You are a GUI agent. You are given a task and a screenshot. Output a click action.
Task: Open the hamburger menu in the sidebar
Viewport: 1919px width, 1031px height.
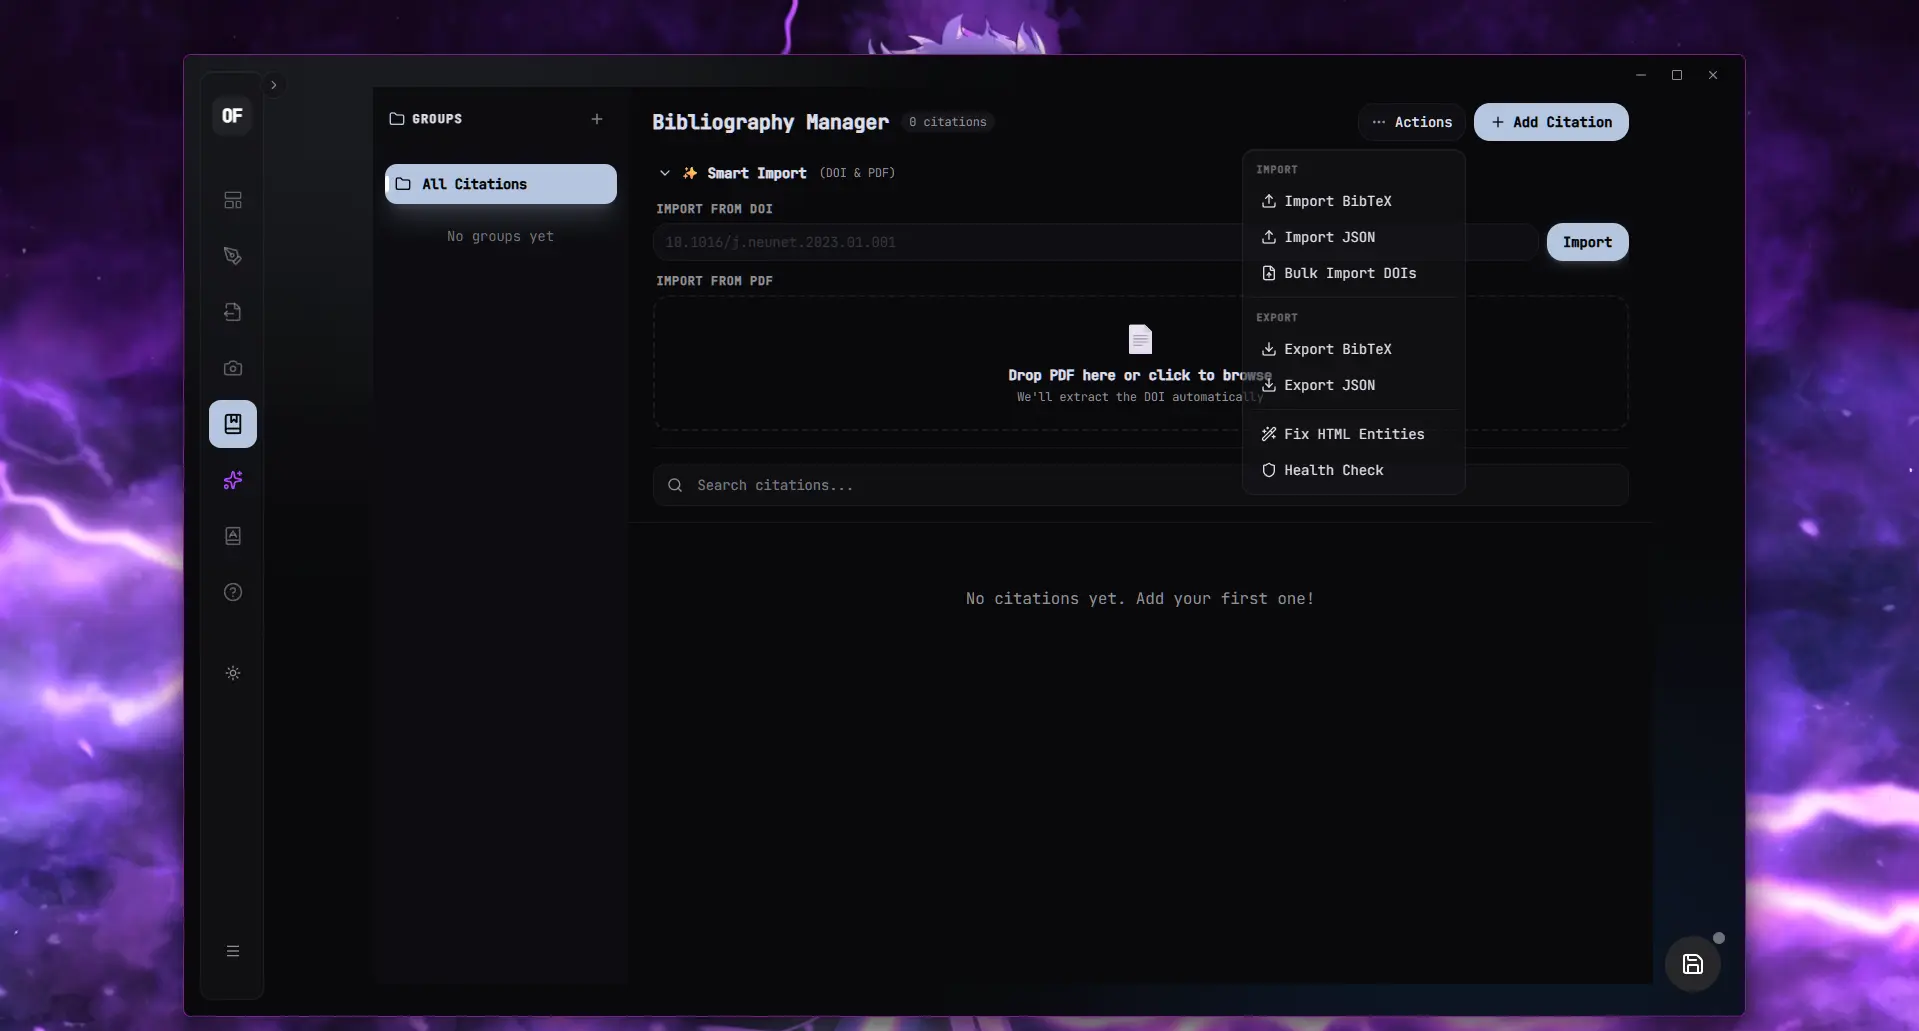(x=233, y=951)
